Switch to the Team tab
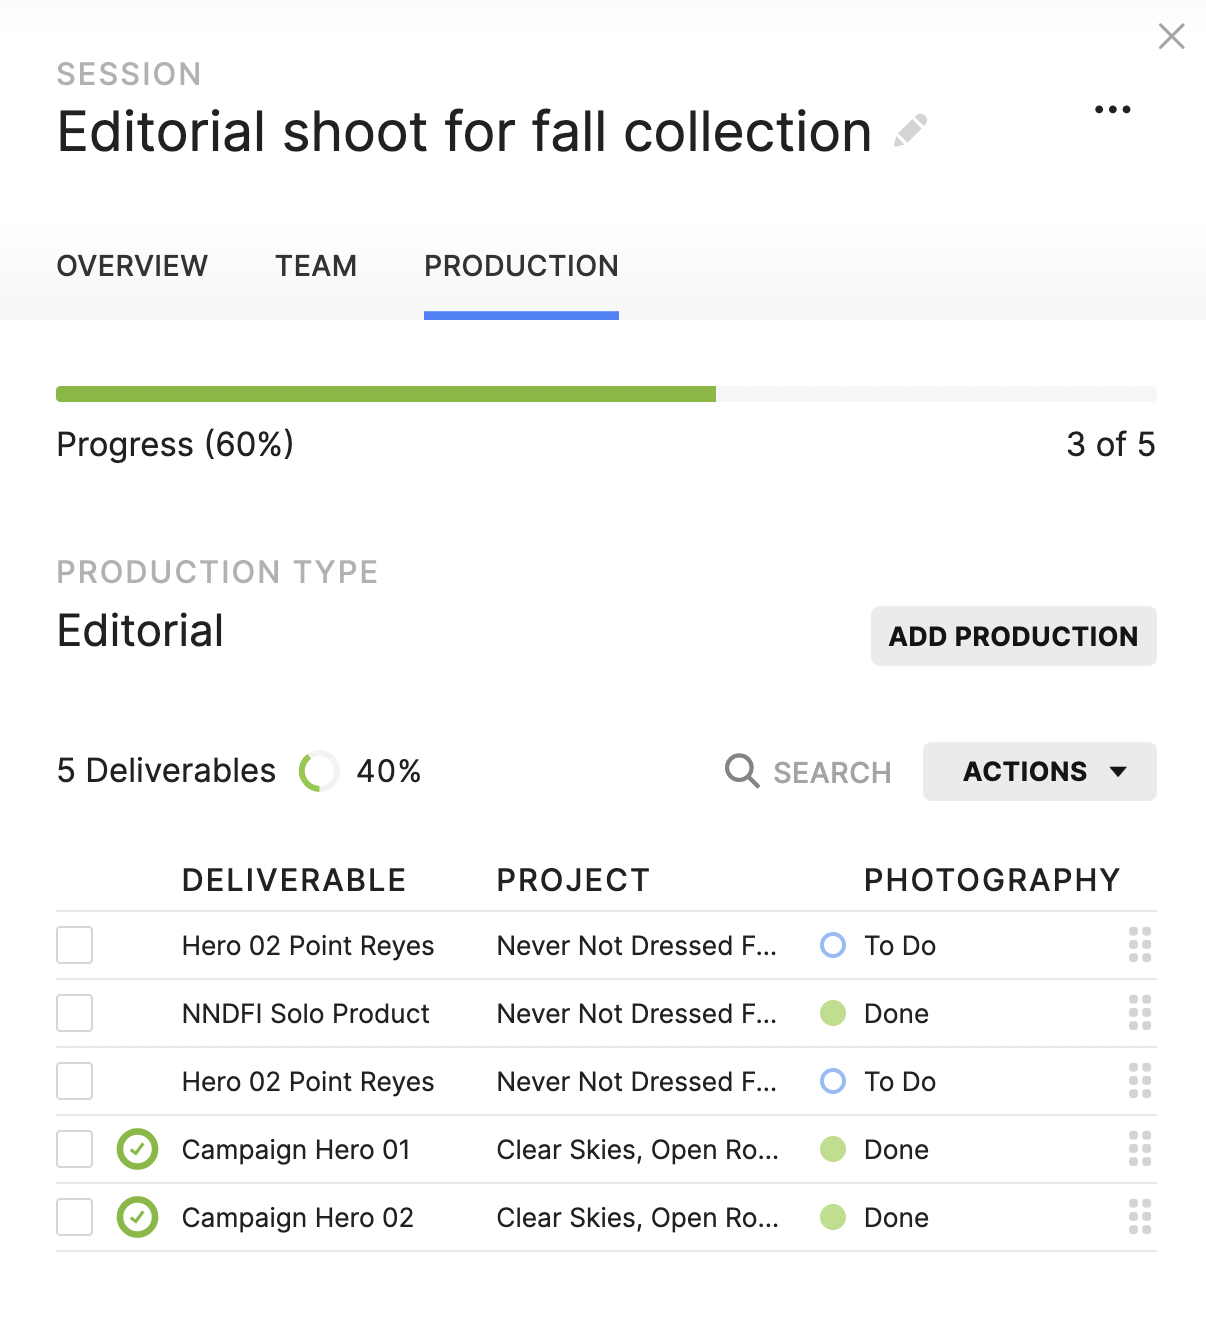This screenshot has width=1206, height=1328. [x=315, y=266]
